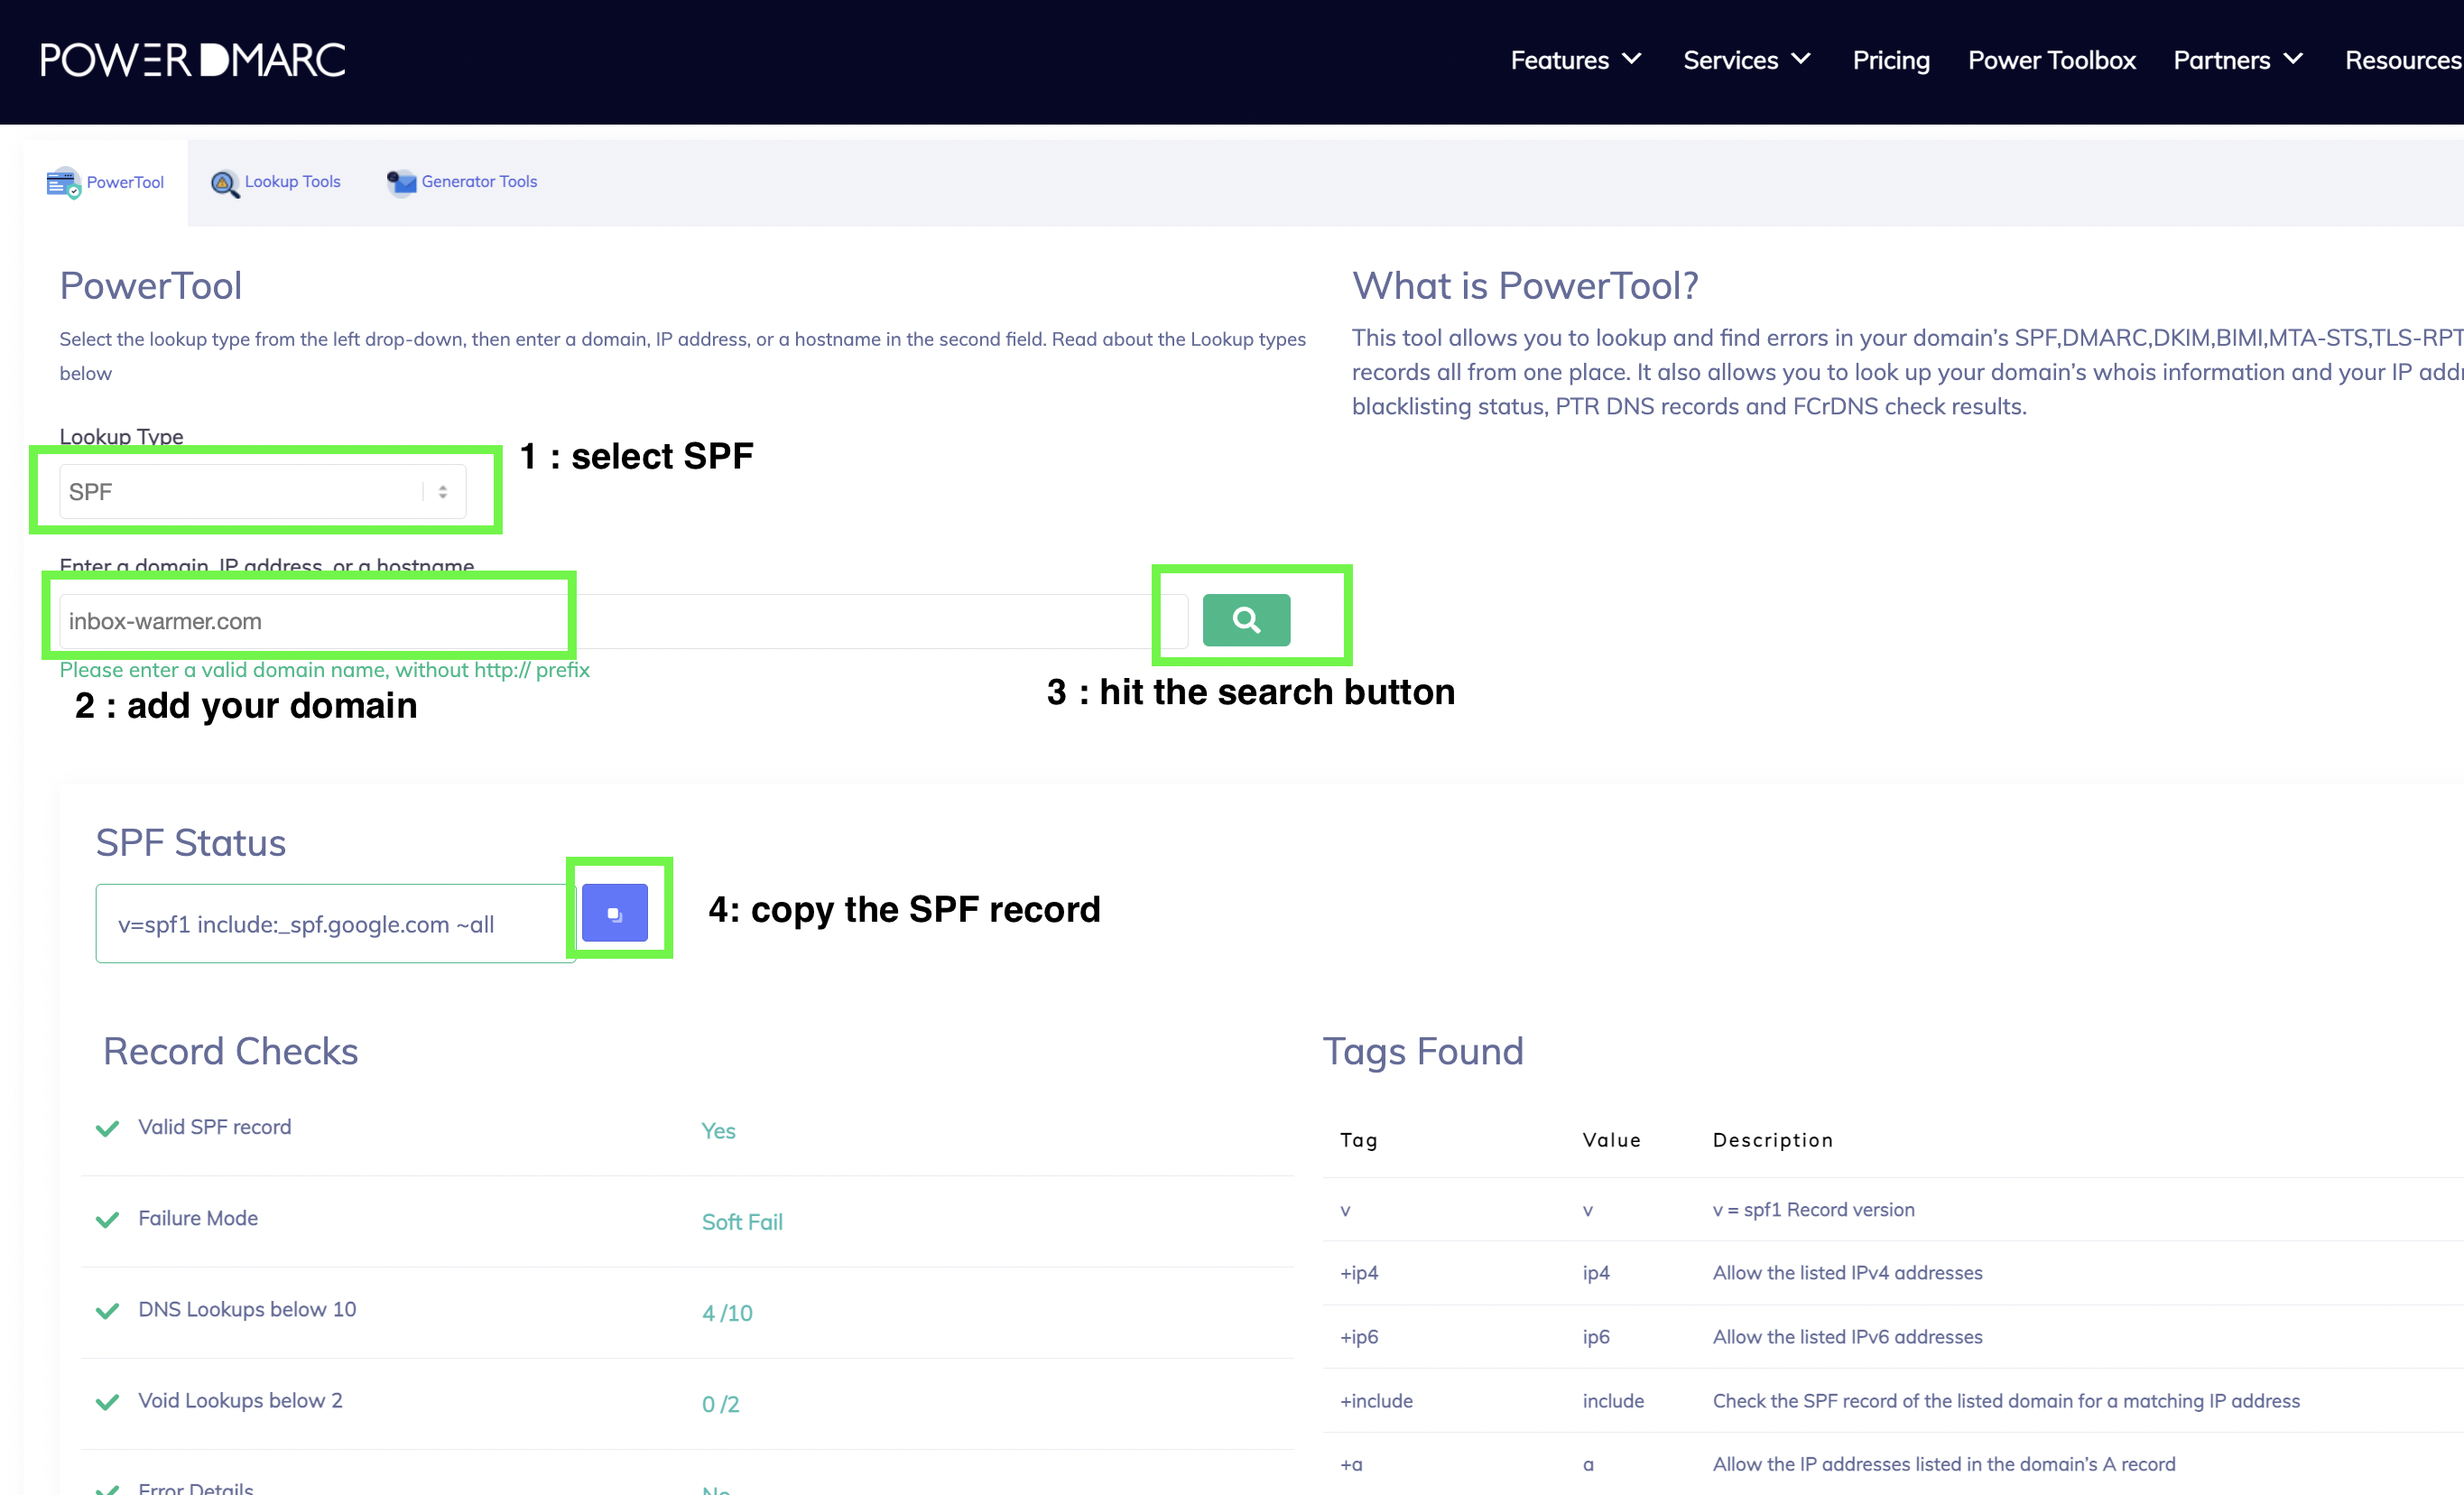Screen dimensions: 2464x1495
Task: Click the 'Soft Fail' failure mode value
Action: [742, 1222]
